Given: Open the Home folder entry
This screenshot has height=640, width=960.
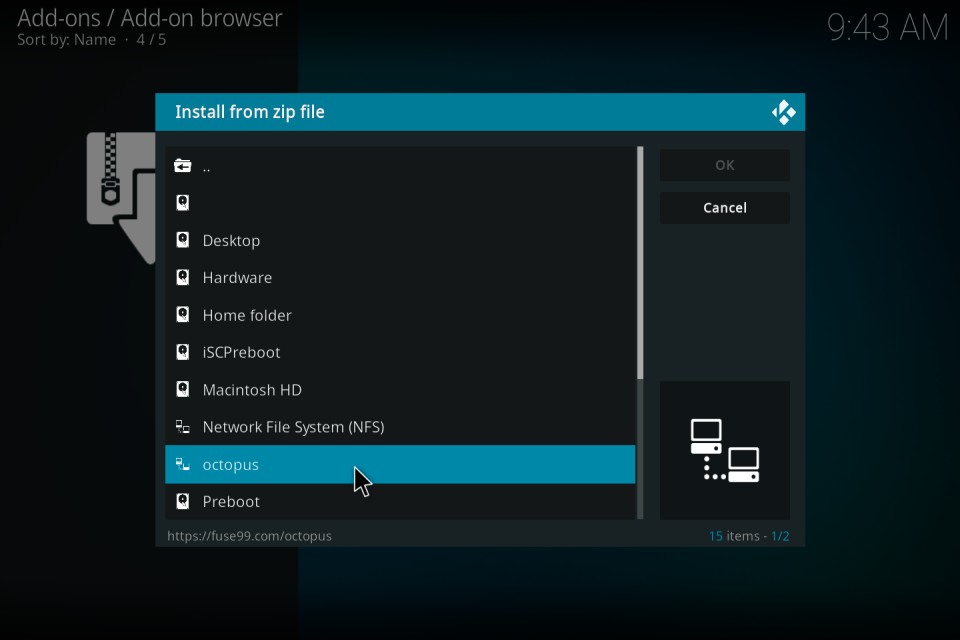Looking at the screenshot, I should tap(400, 315).
